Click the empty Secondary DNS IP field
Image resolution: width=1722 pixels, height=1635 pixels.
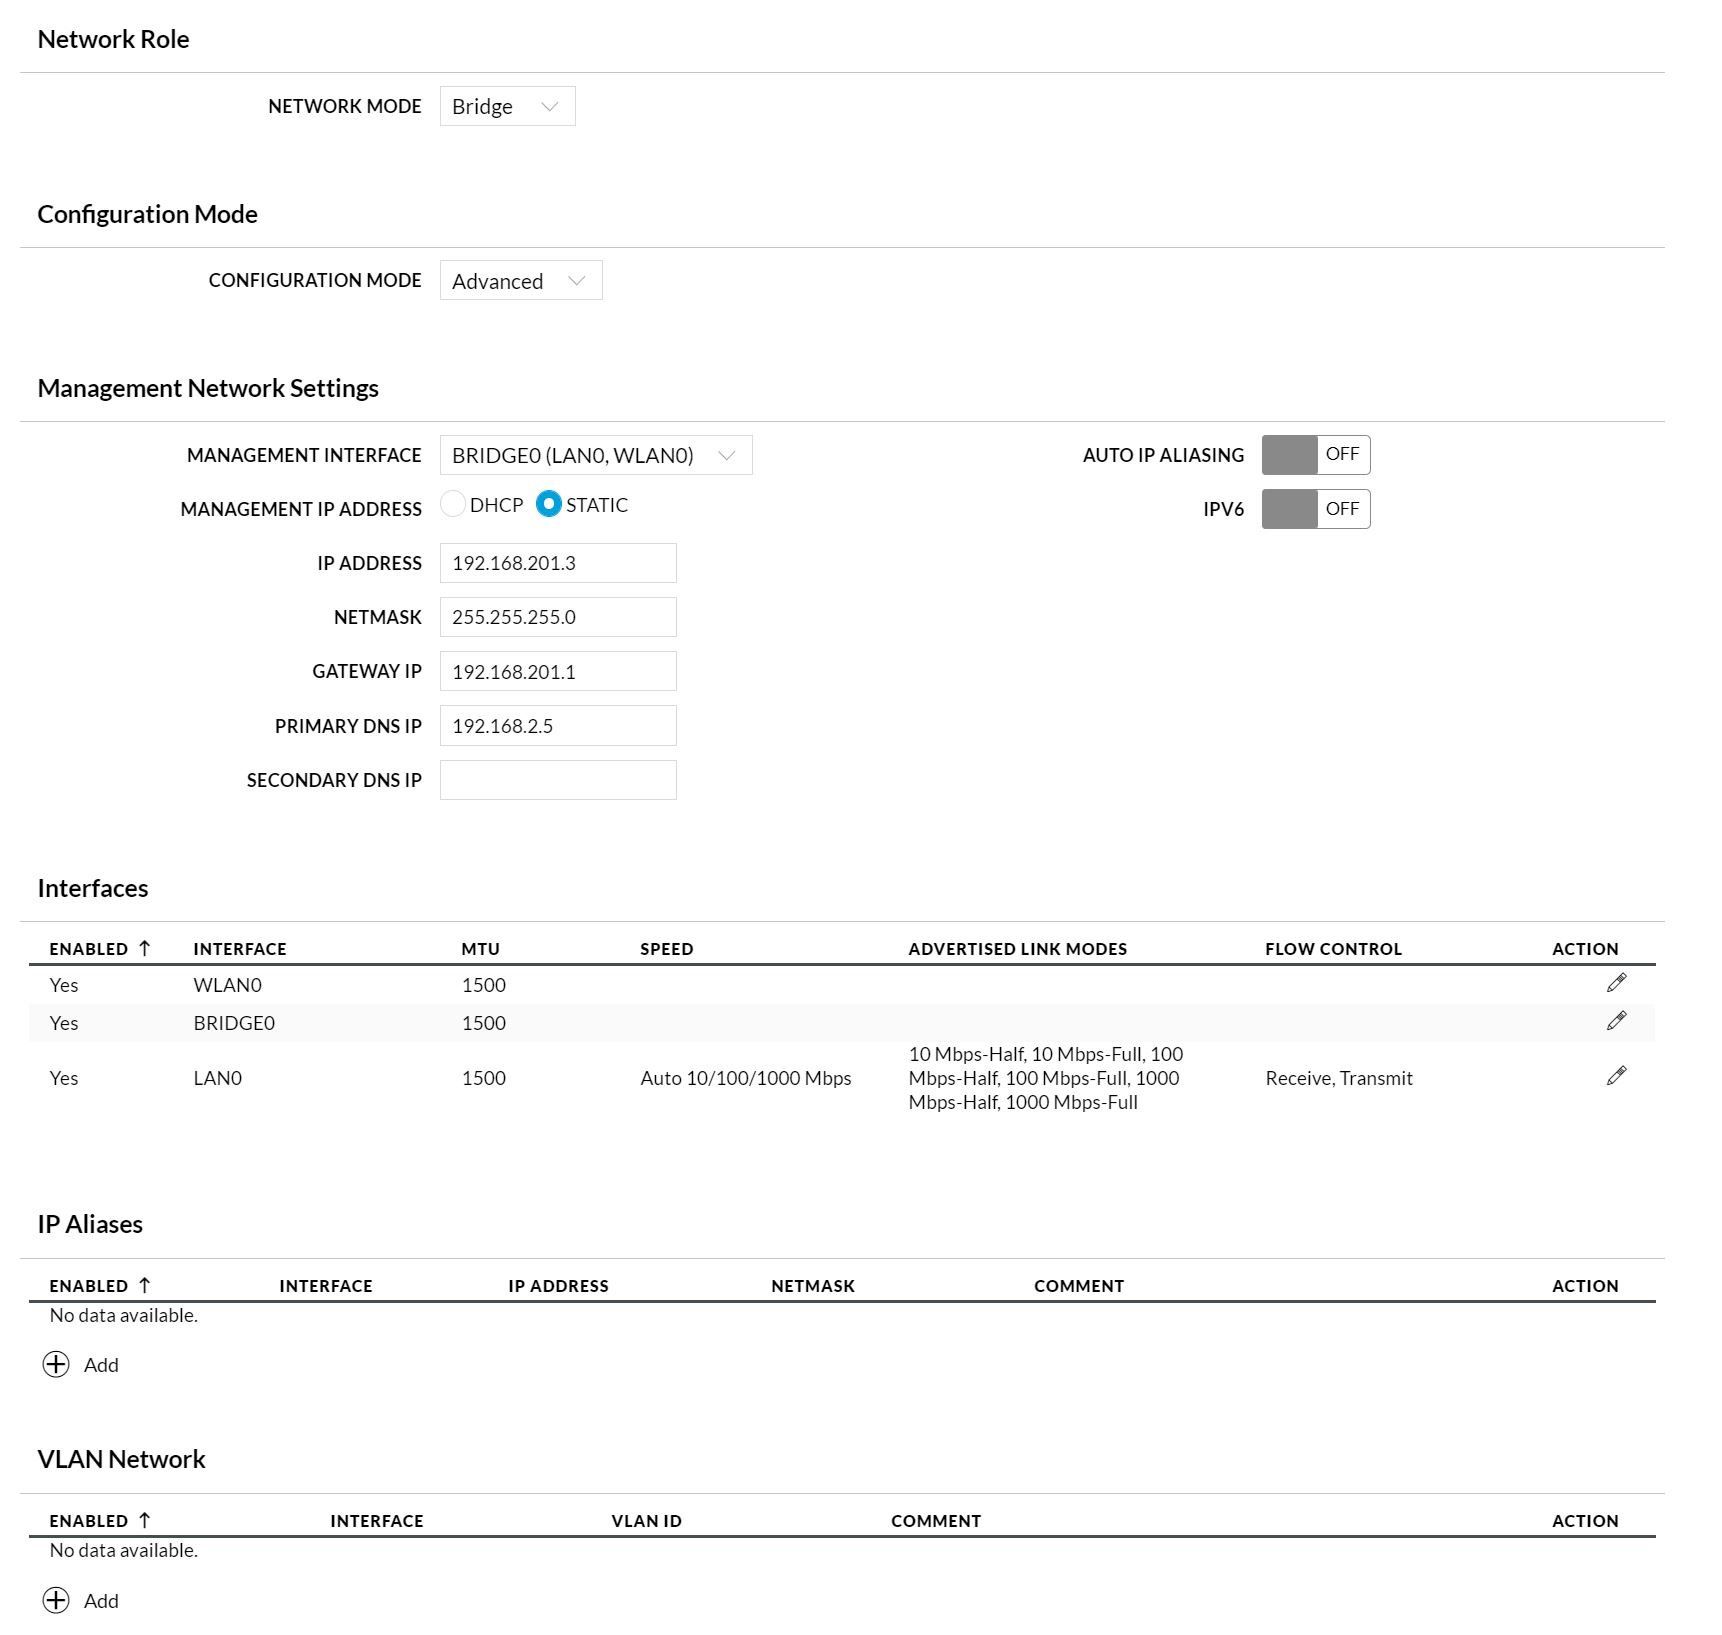tap(558, 780)
